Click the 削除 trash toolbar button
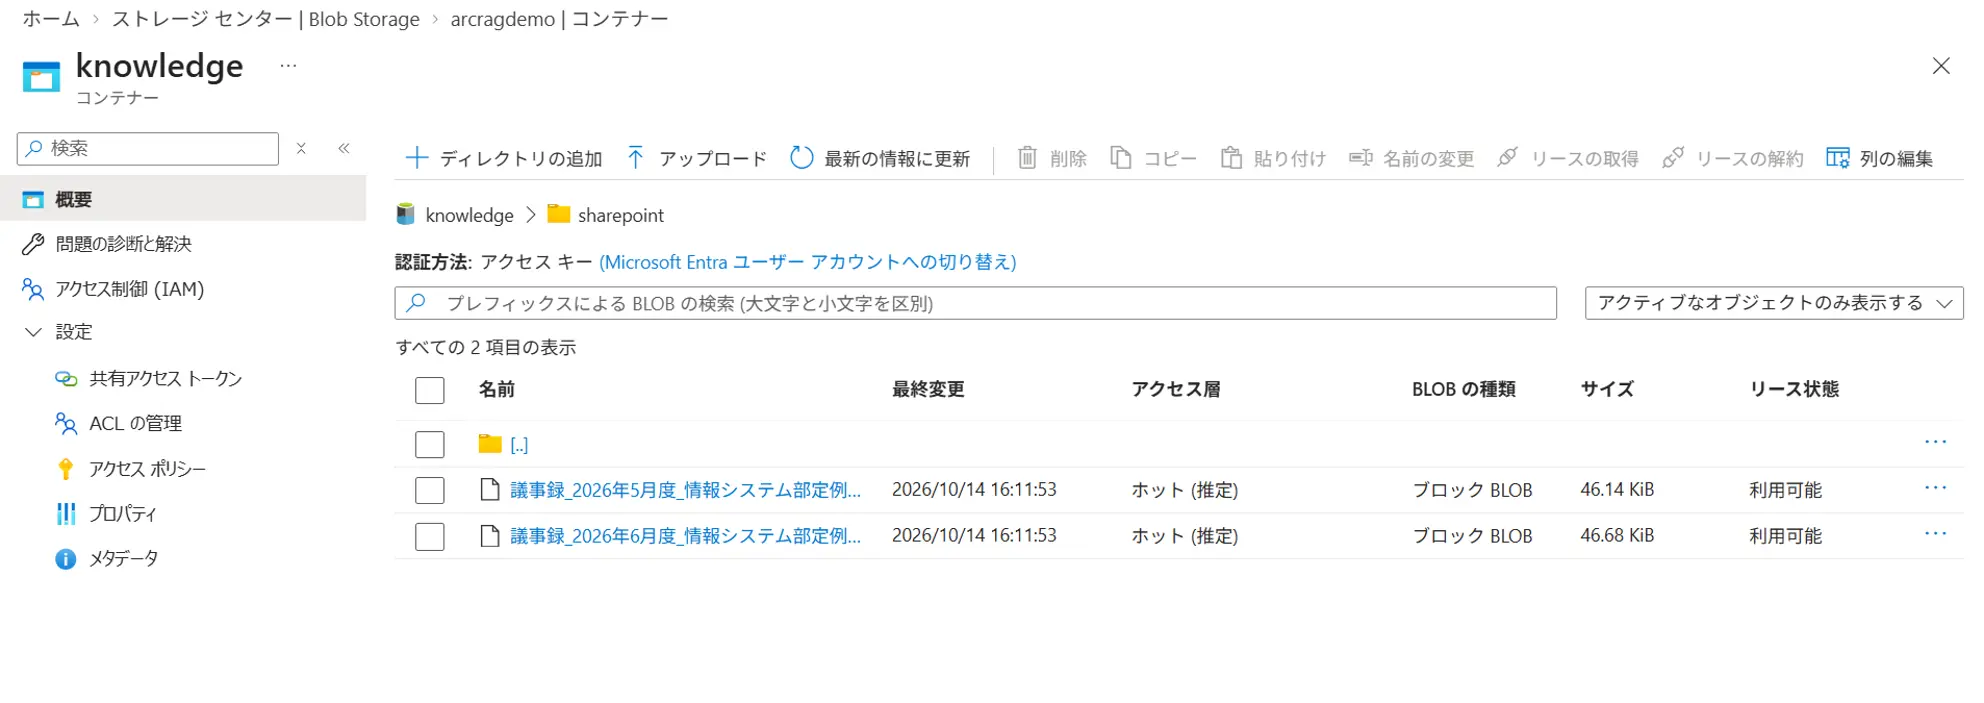1984x703 pixels. pos(1052,158)
